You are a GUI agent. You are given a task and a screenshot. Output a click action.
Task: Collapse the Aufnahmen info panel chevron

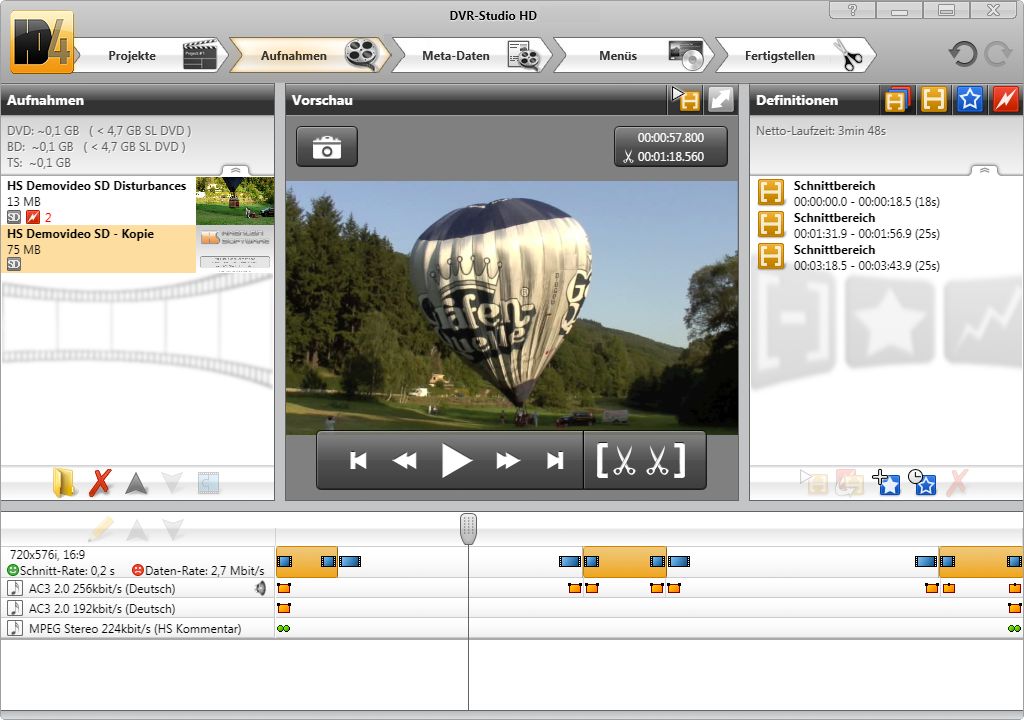(x=235, y=170)
